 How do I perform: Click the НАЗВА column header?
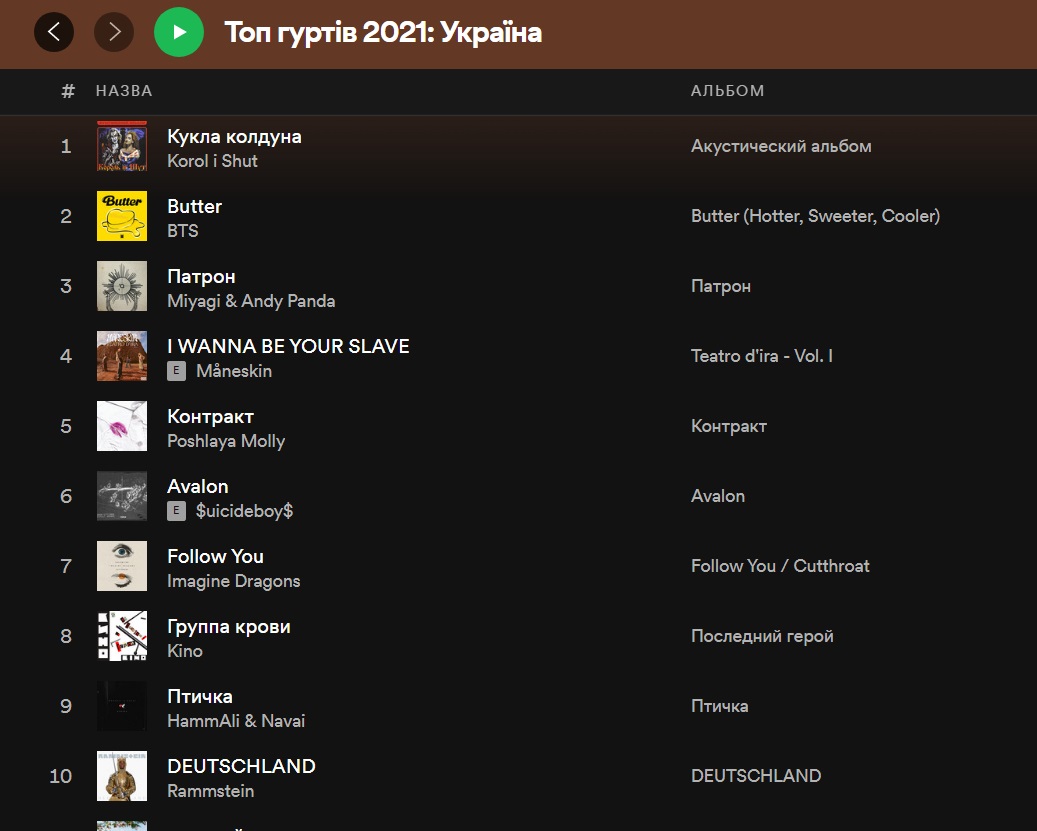[124, 90]
